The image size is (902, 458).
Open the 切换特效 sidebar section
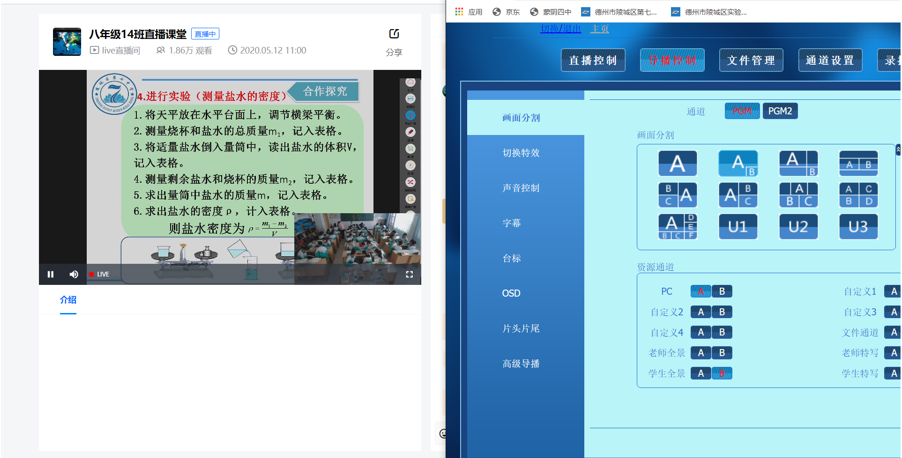(521, 153)
